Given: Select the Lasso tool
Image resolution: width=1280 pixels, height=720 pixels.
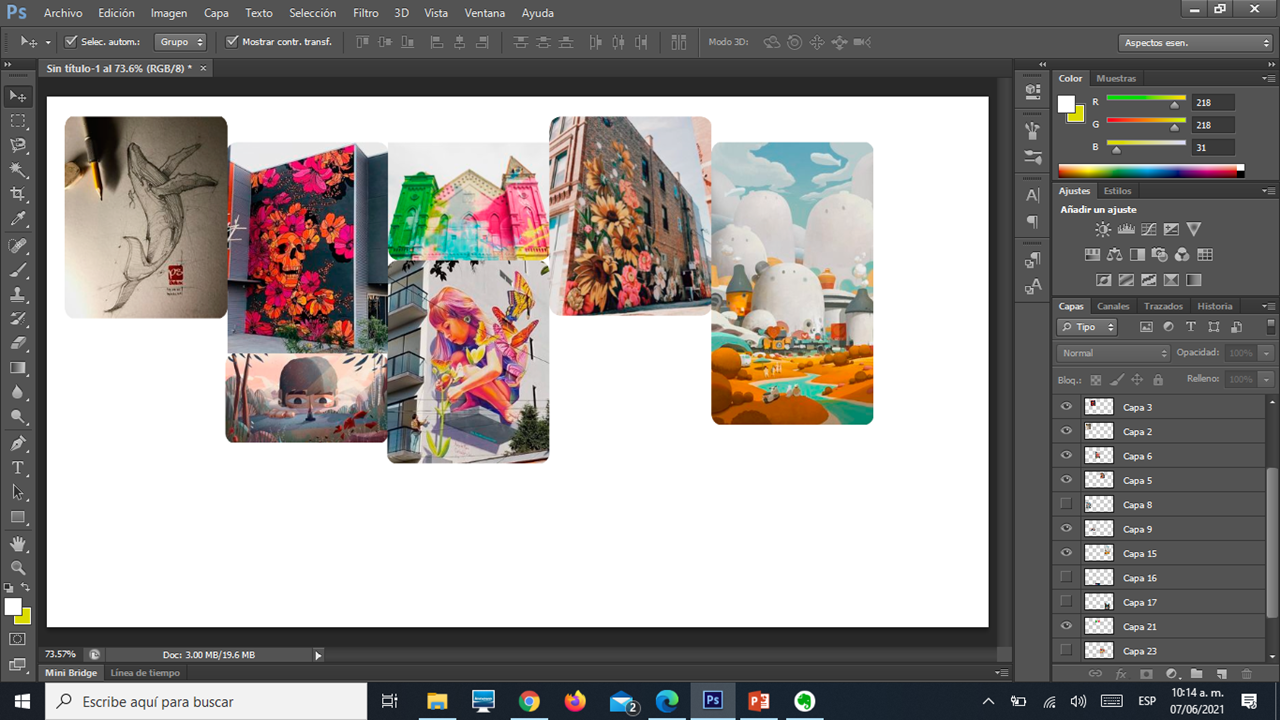Looking at the screenshot, I should coord(18,146).
